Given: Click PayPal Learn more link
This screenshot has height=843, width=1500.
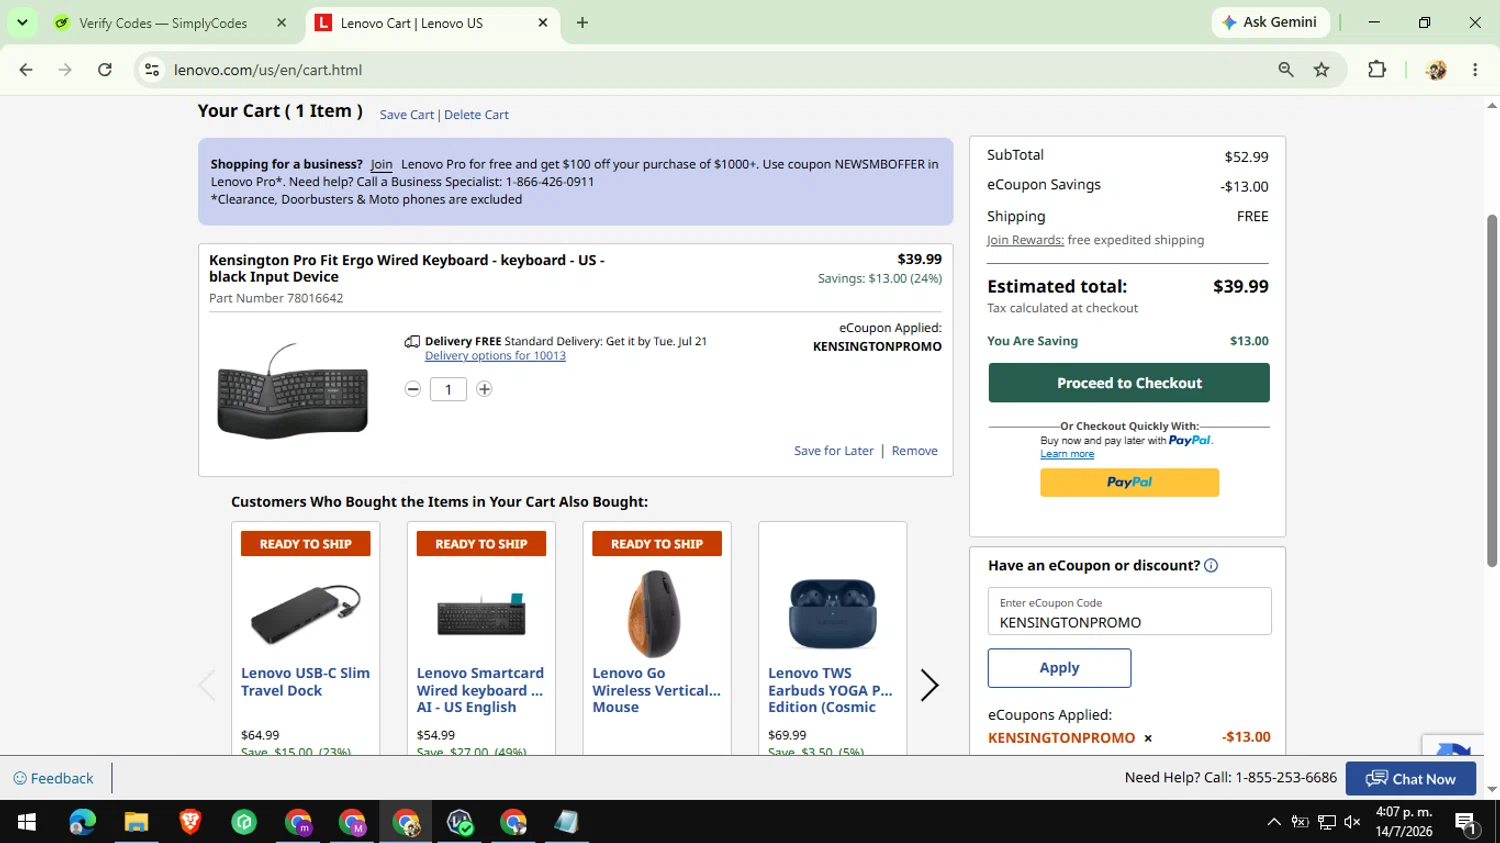Looking at the screenshot, I should coord(1067,454).
